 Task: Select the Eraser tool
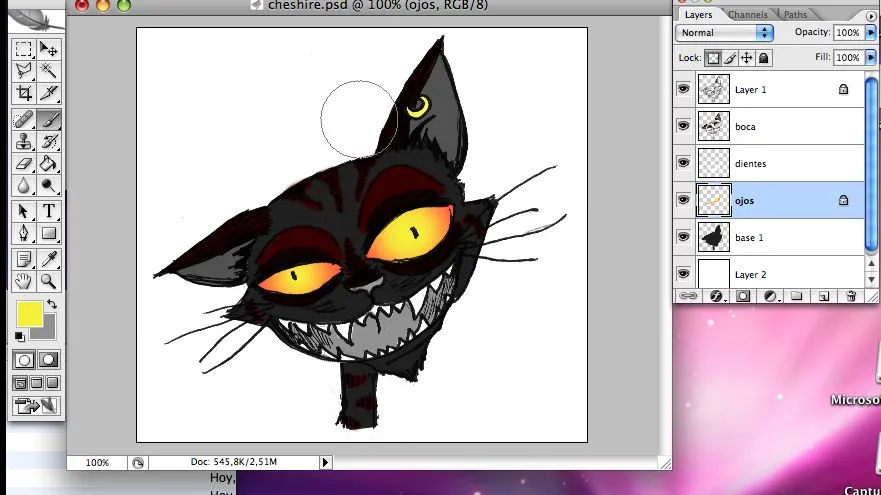(x=24, y=164)
